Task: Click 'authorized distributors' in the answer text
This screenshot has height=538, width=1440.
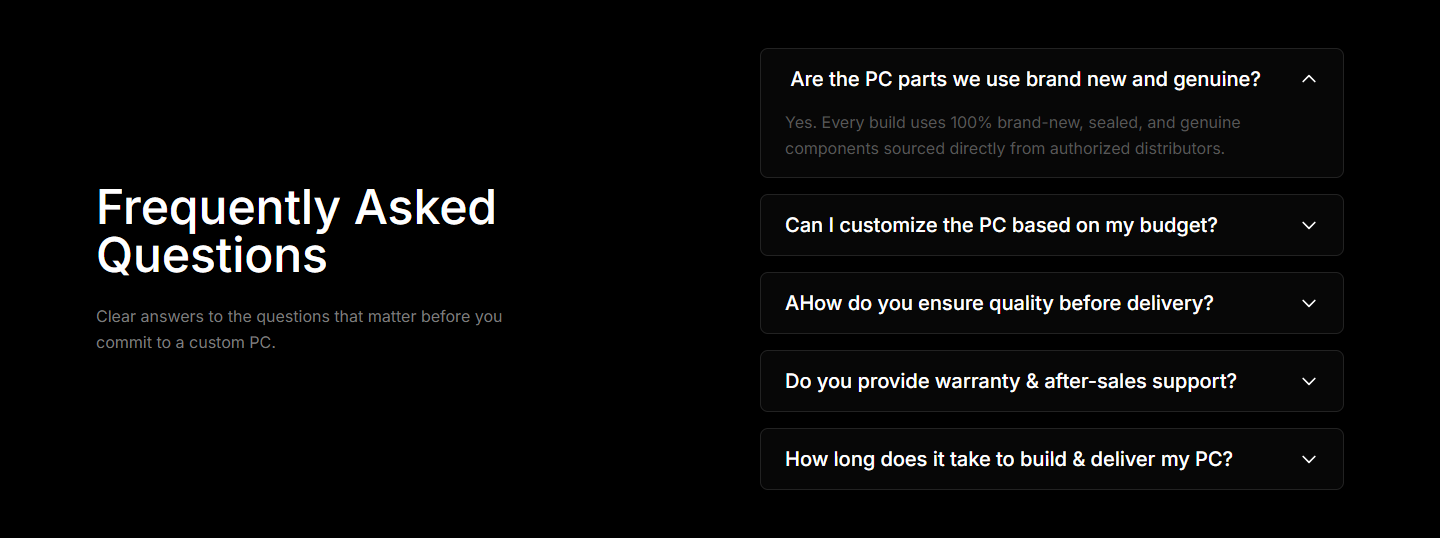Action: 1138,149
